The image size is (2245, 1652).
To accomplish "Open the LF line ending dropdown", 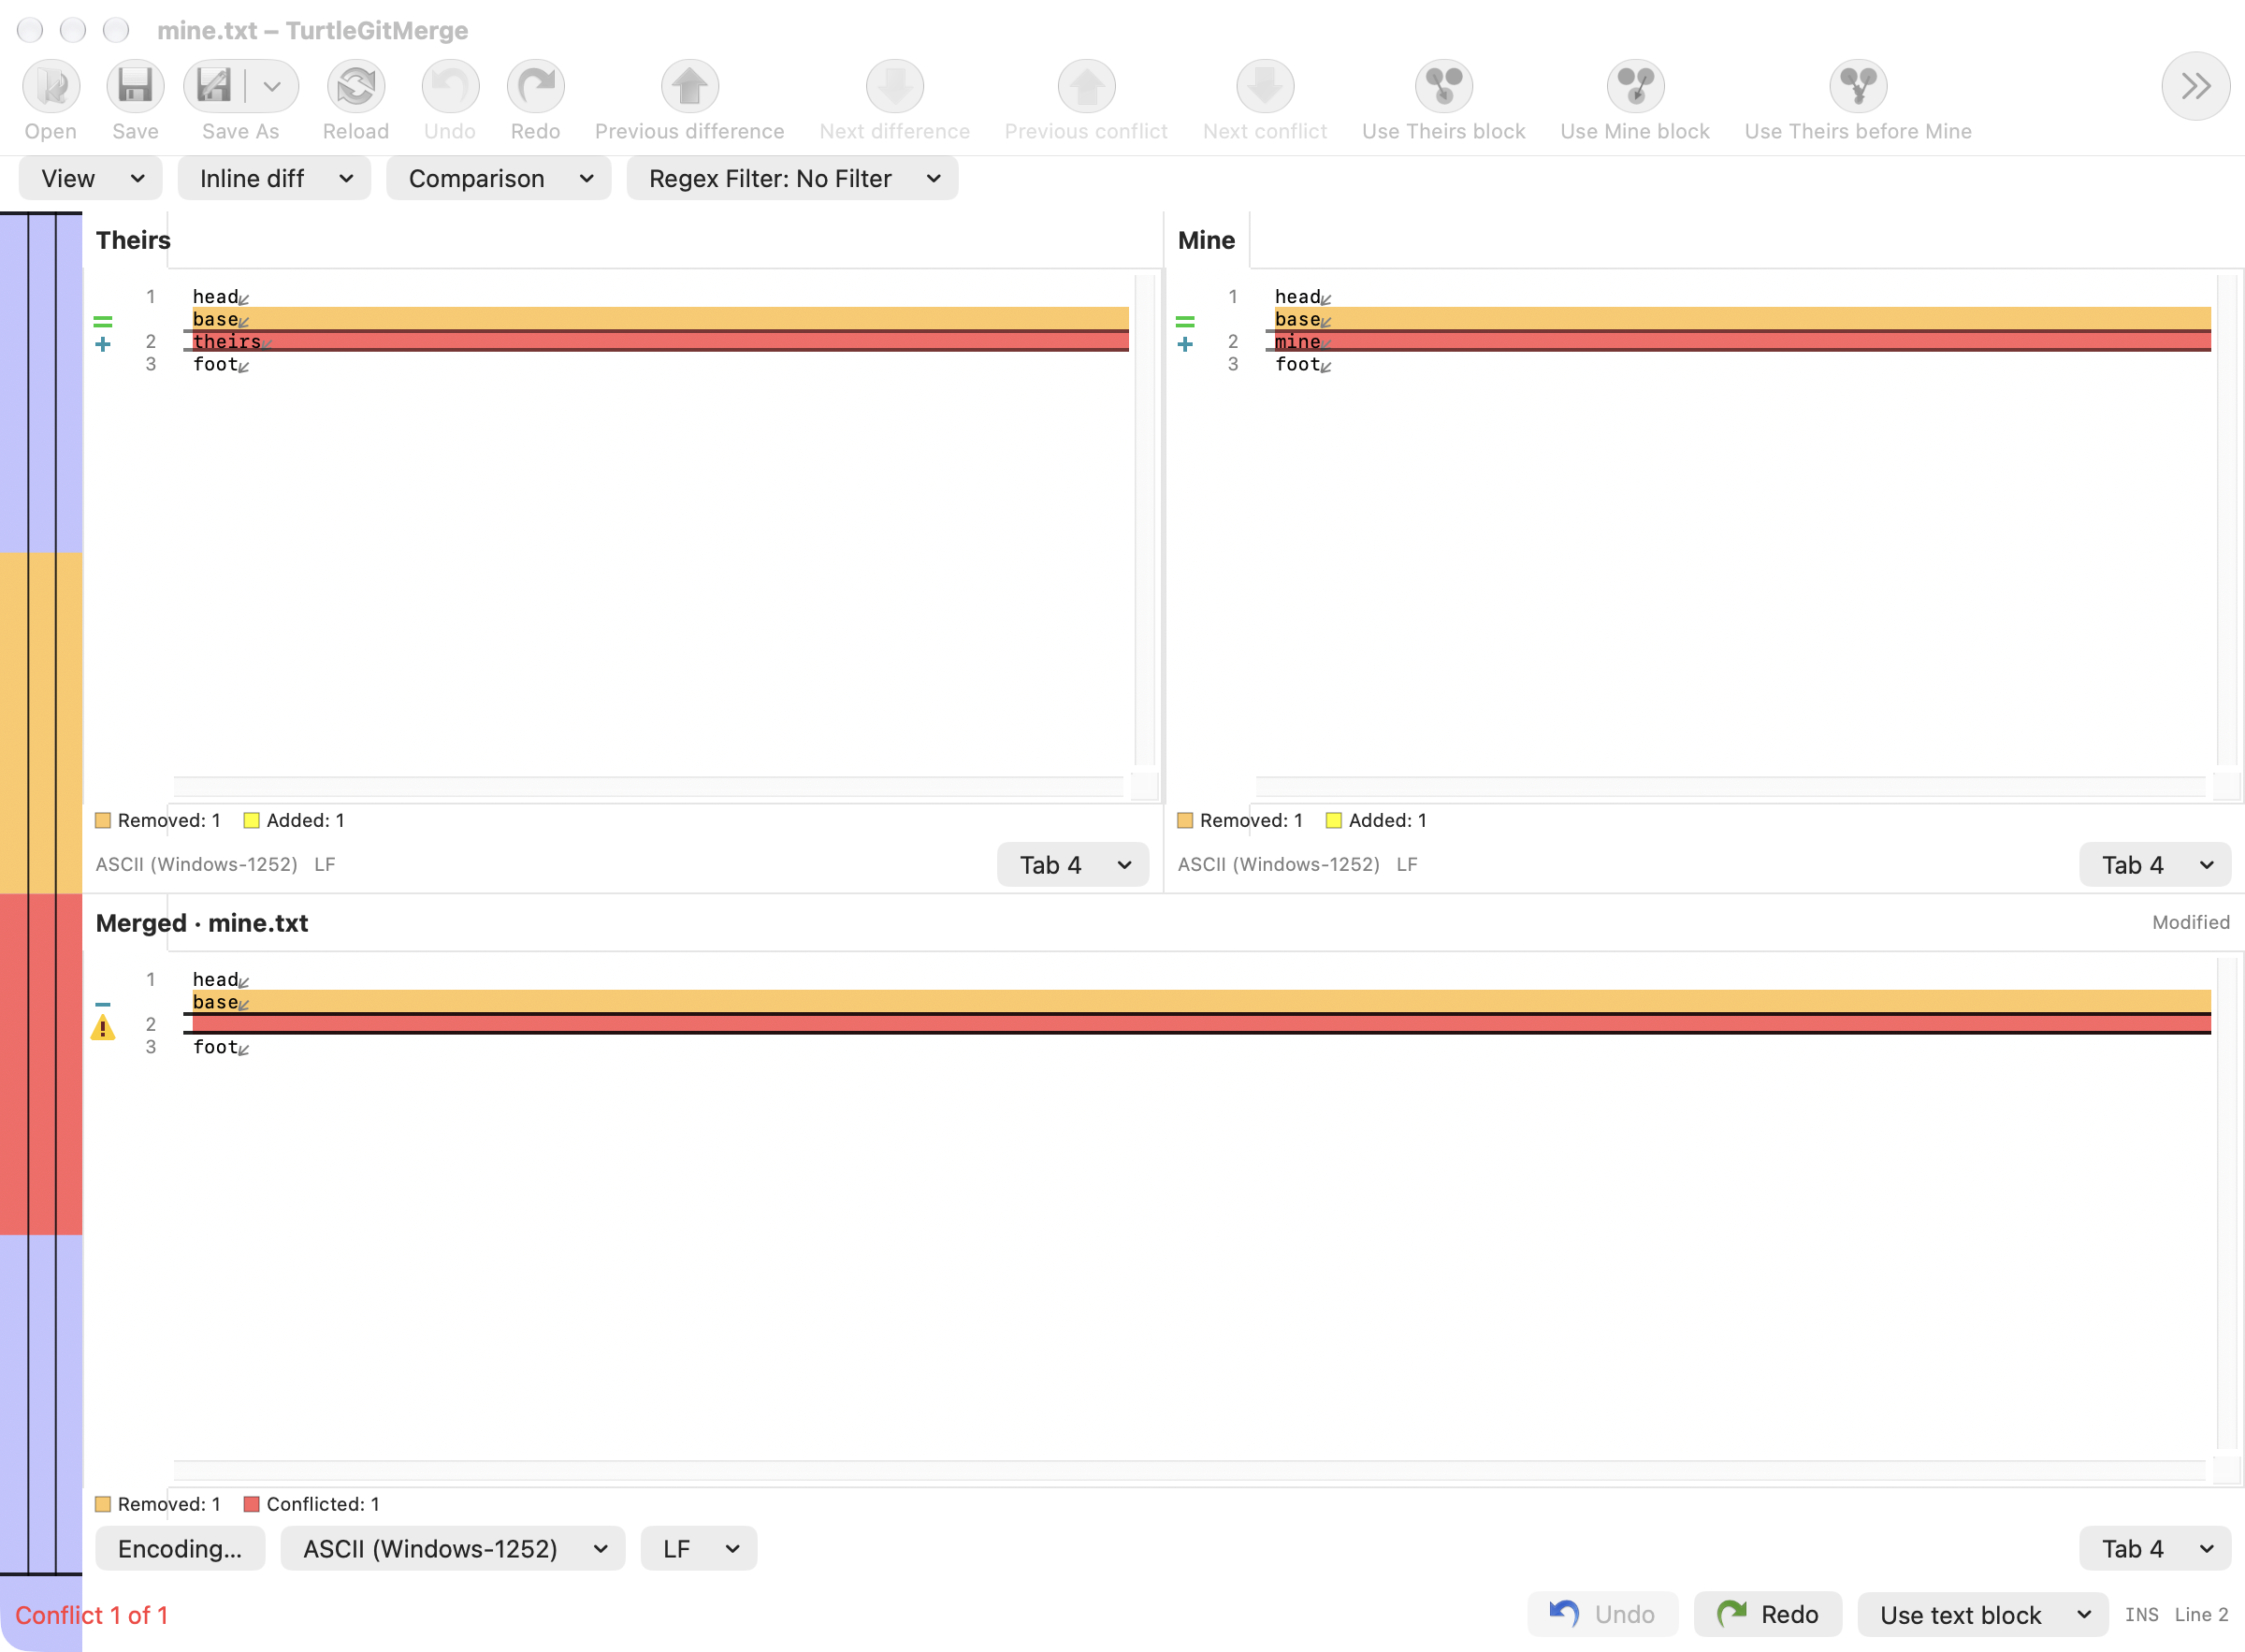I will (x=698, y=1549).
